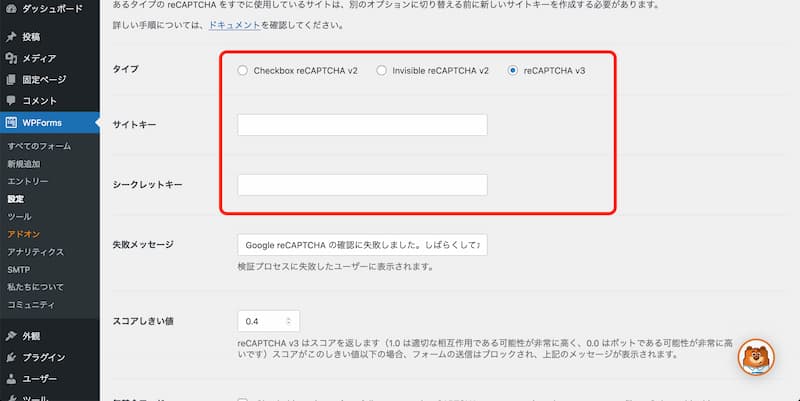Go to WPForms ツール submenu

tap(19, 216)
